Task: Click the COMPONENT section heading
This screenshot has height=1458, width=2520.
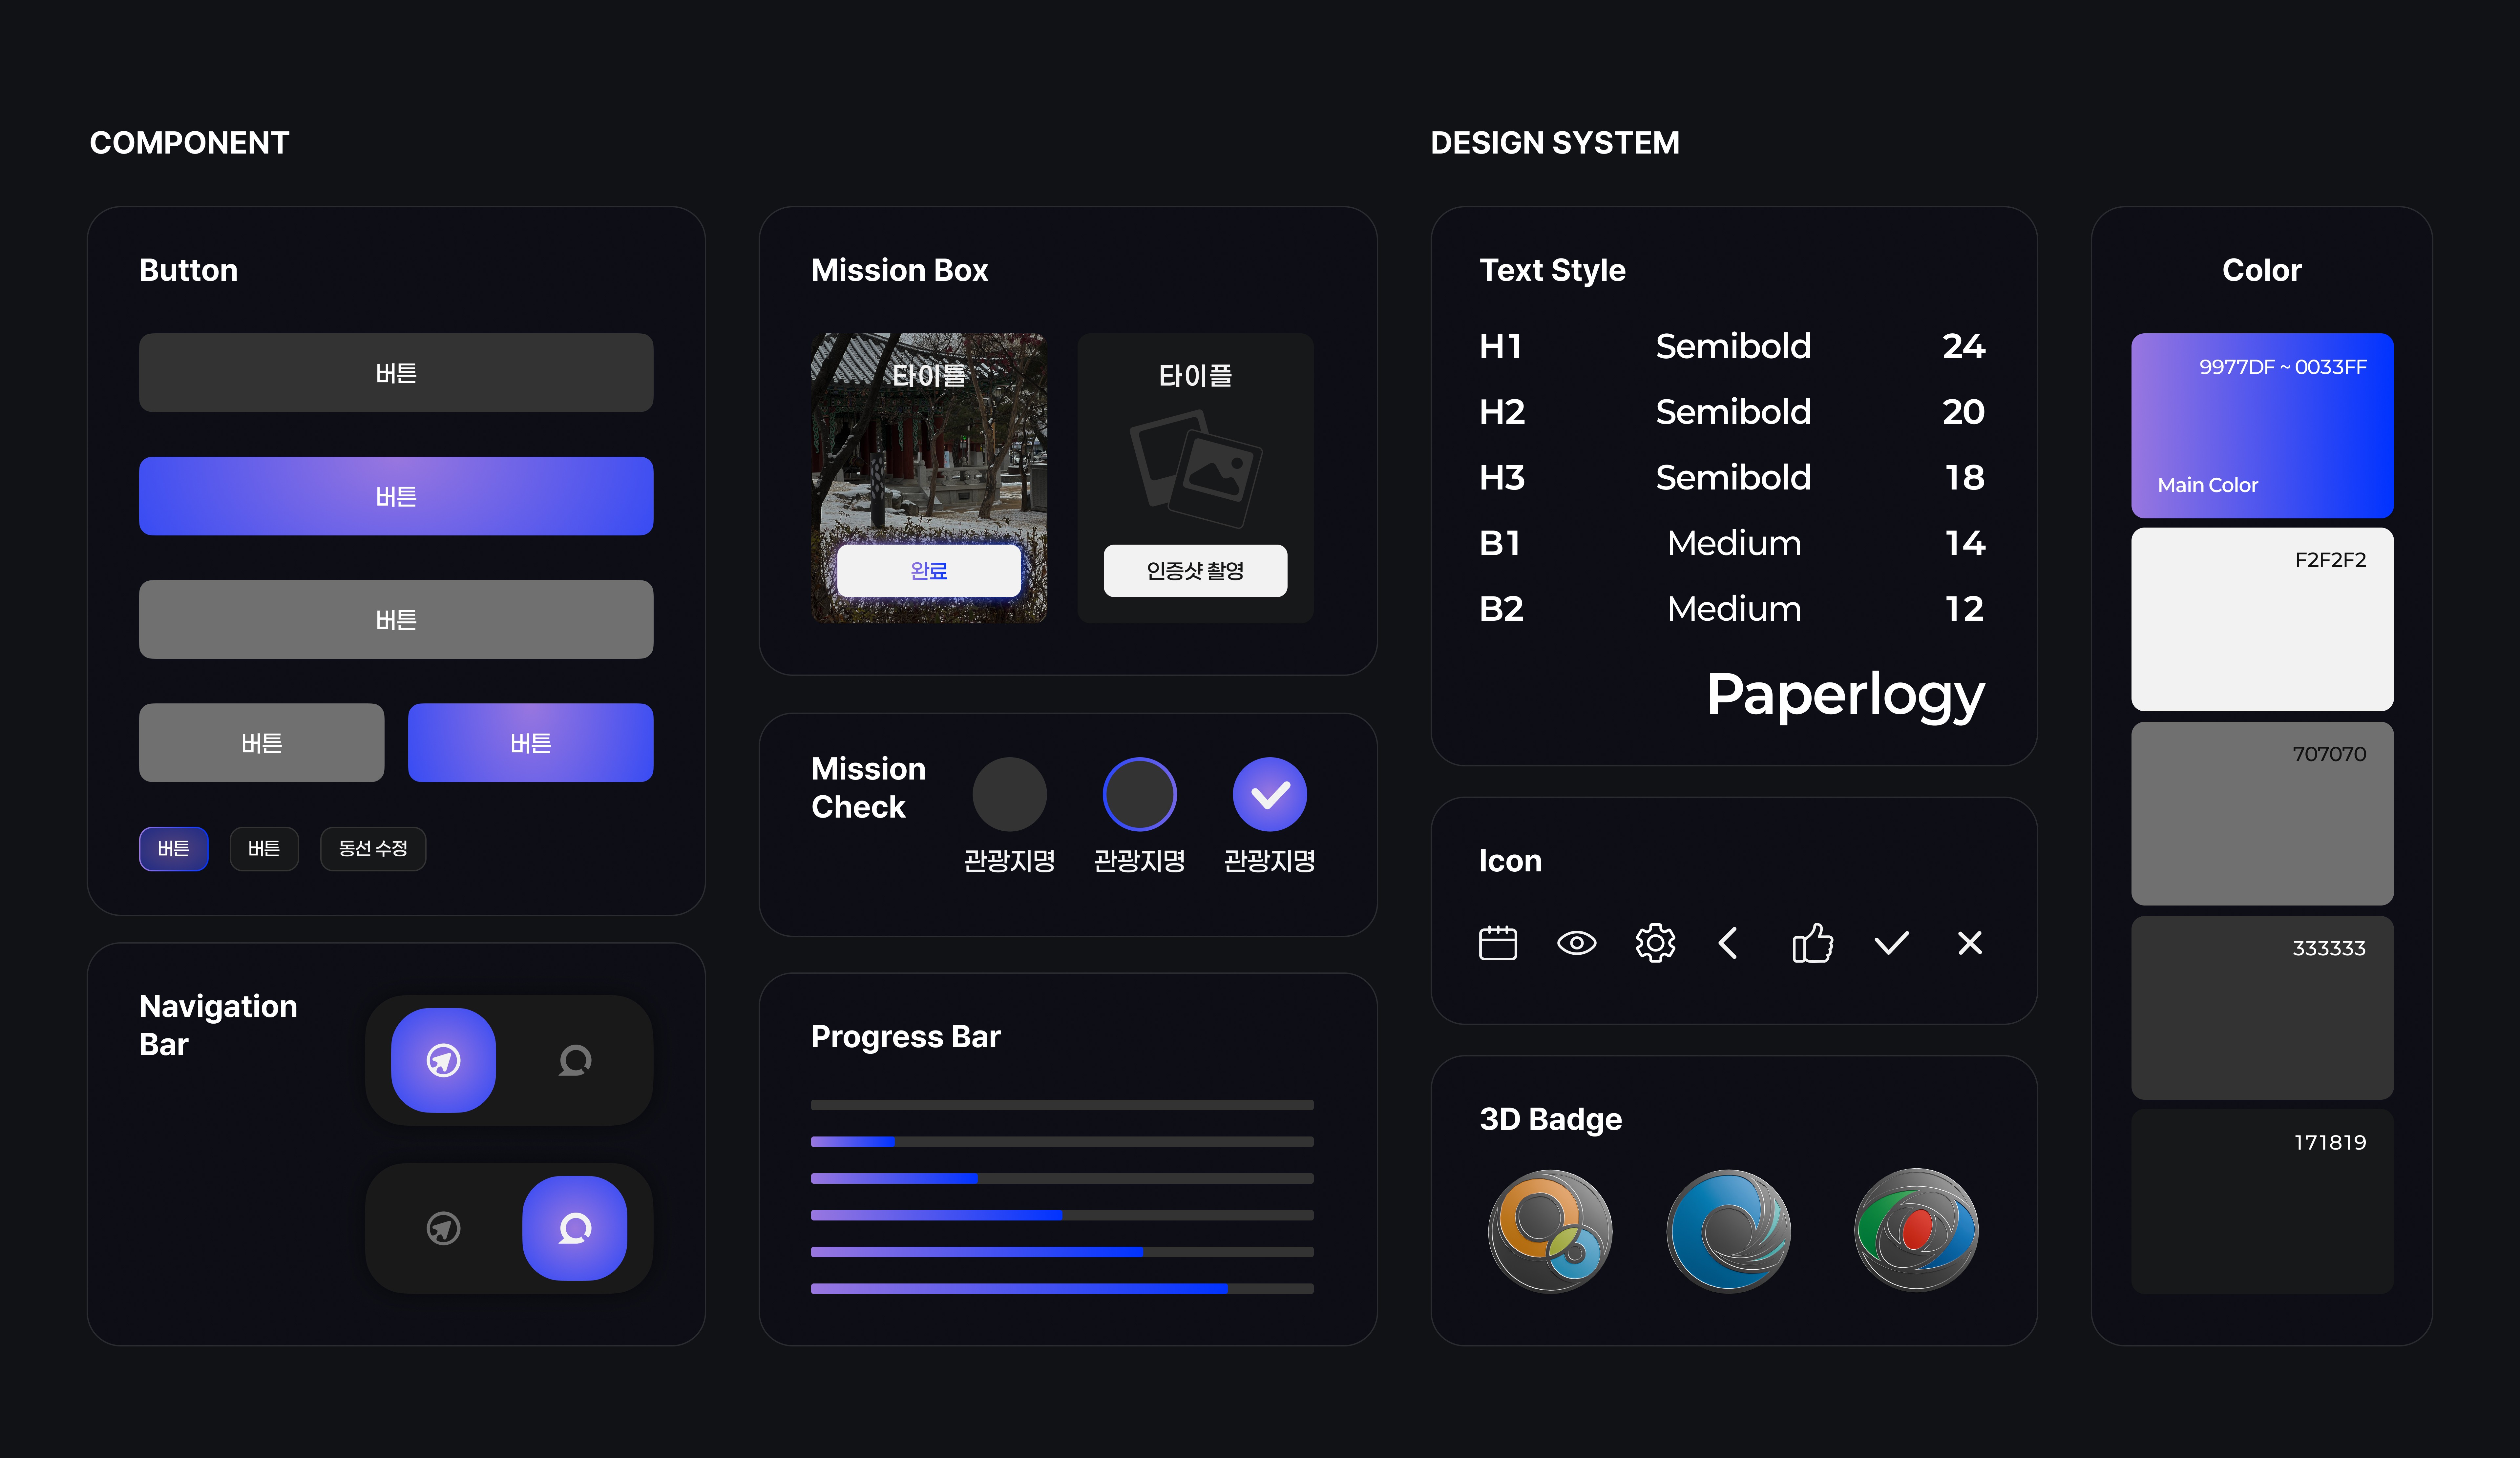Action: coord(189,143)
